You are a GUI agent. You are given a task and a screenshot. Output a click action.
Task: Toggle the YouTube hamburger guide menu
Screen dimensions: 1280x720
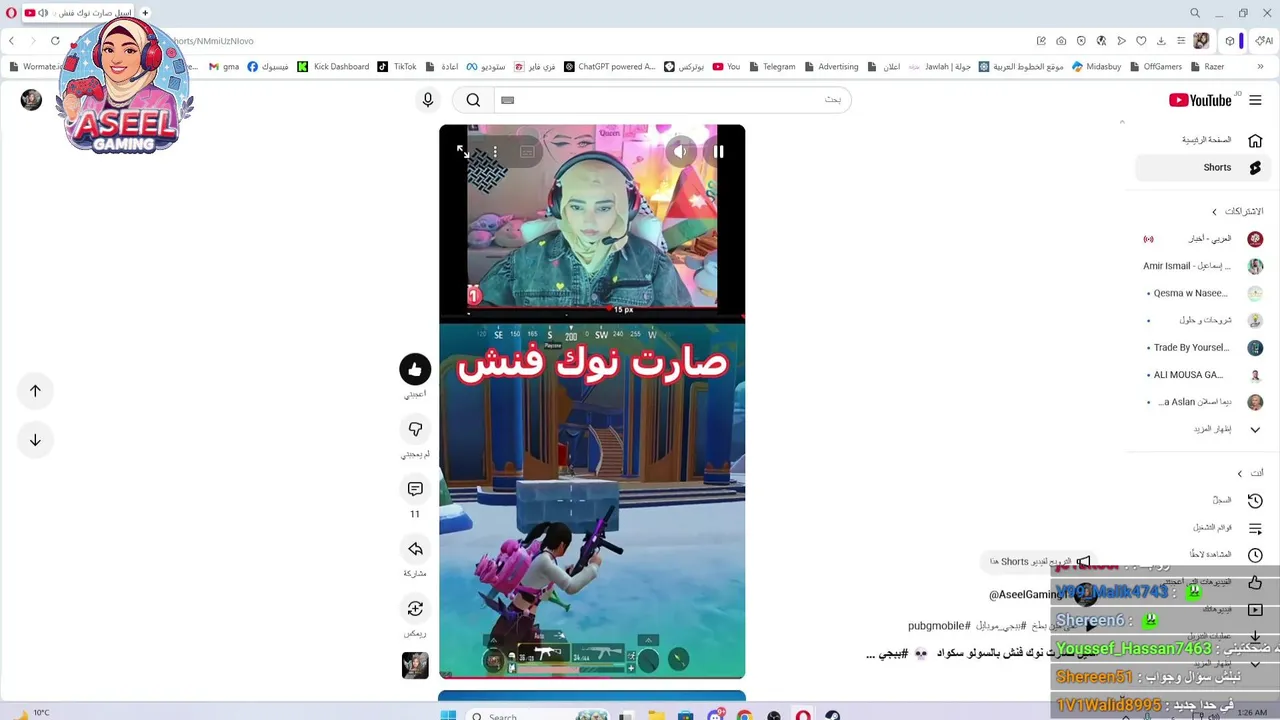(1255, 100)
